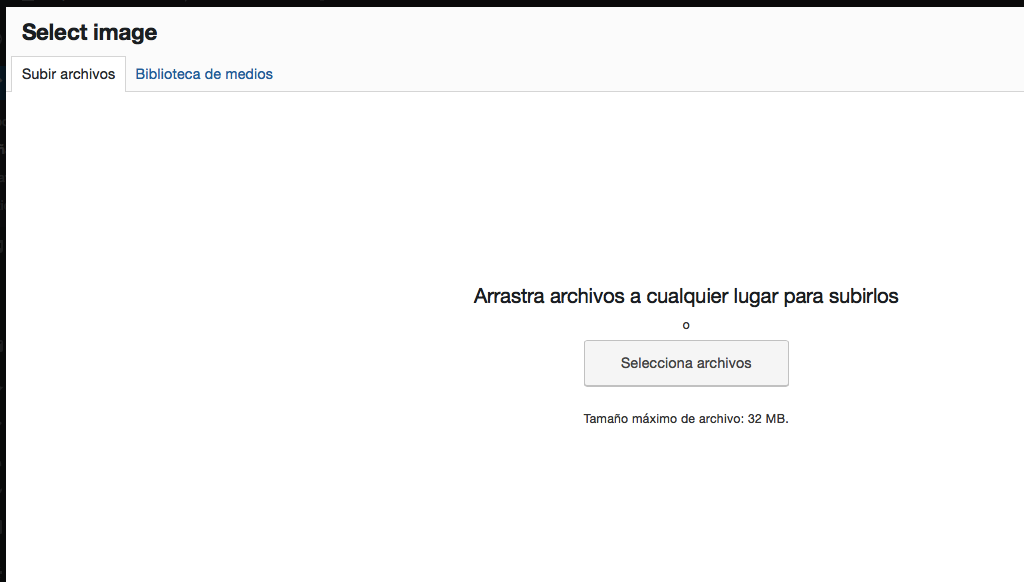Click the 'o' separator text
Viewport: 1024px width, 582px height.
(x=686, y=324)
